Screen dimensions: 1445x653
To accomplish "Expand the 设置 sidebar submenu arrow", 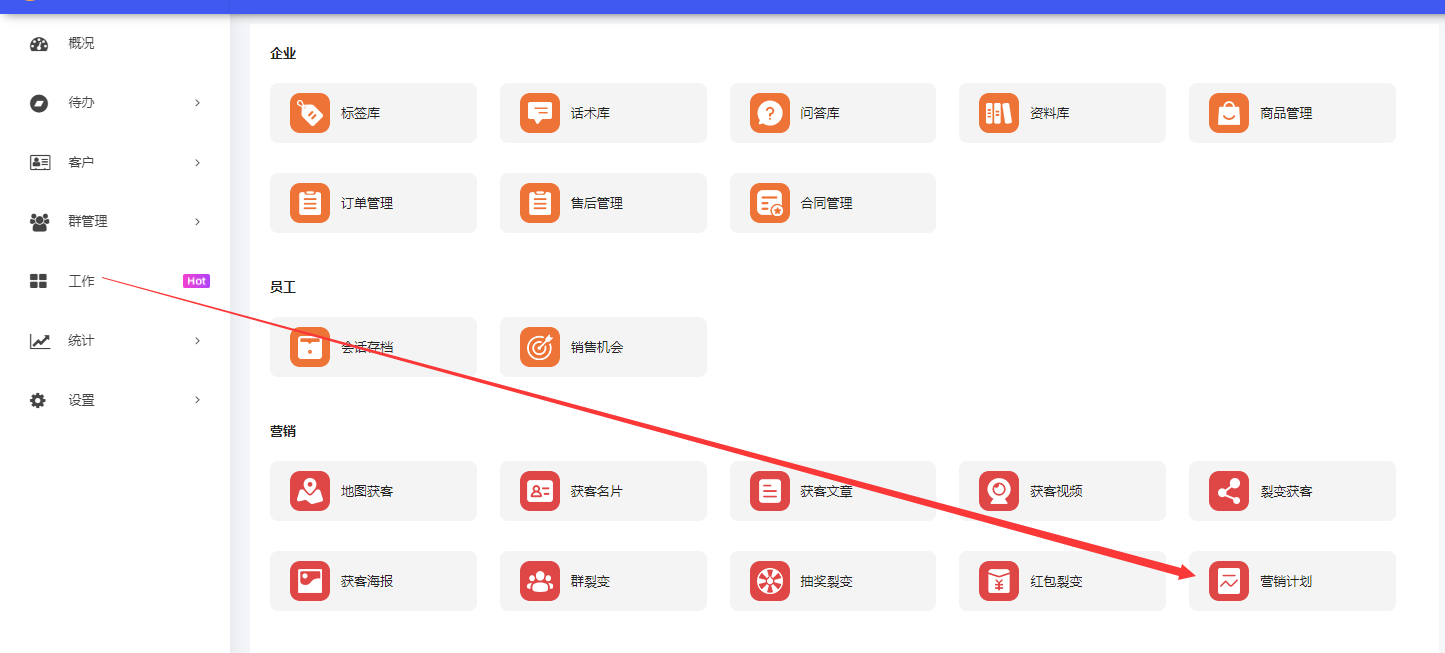I will [197, 400].
